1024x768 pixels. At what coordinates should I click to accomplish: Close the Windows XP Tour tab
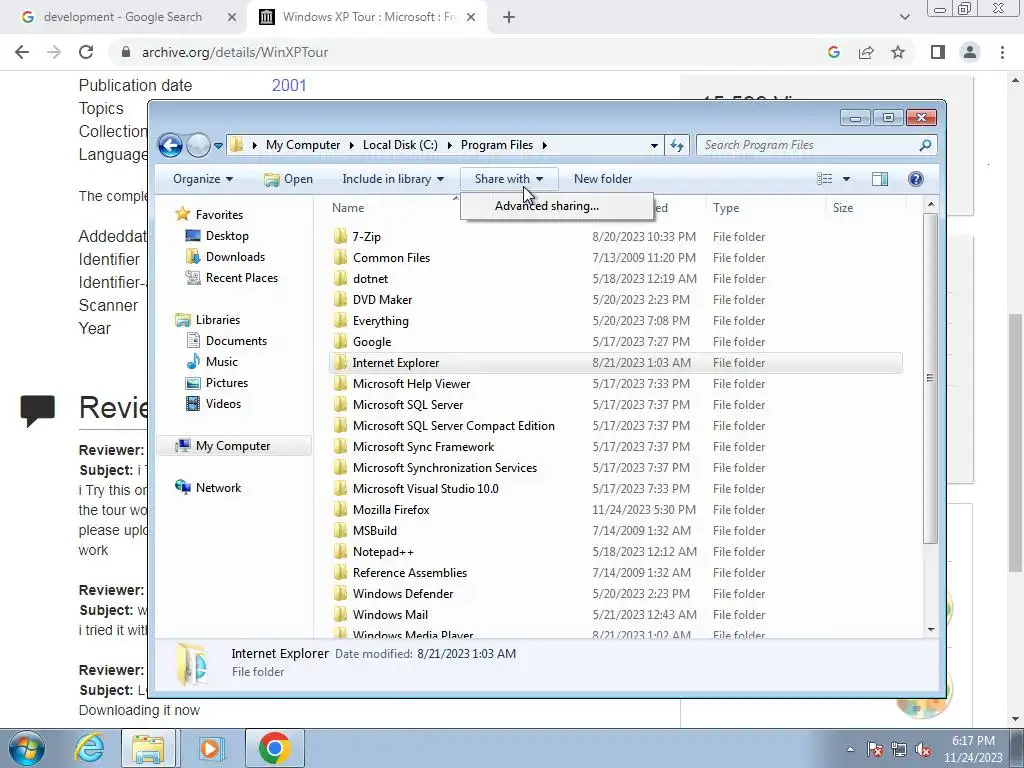(472, 17)
